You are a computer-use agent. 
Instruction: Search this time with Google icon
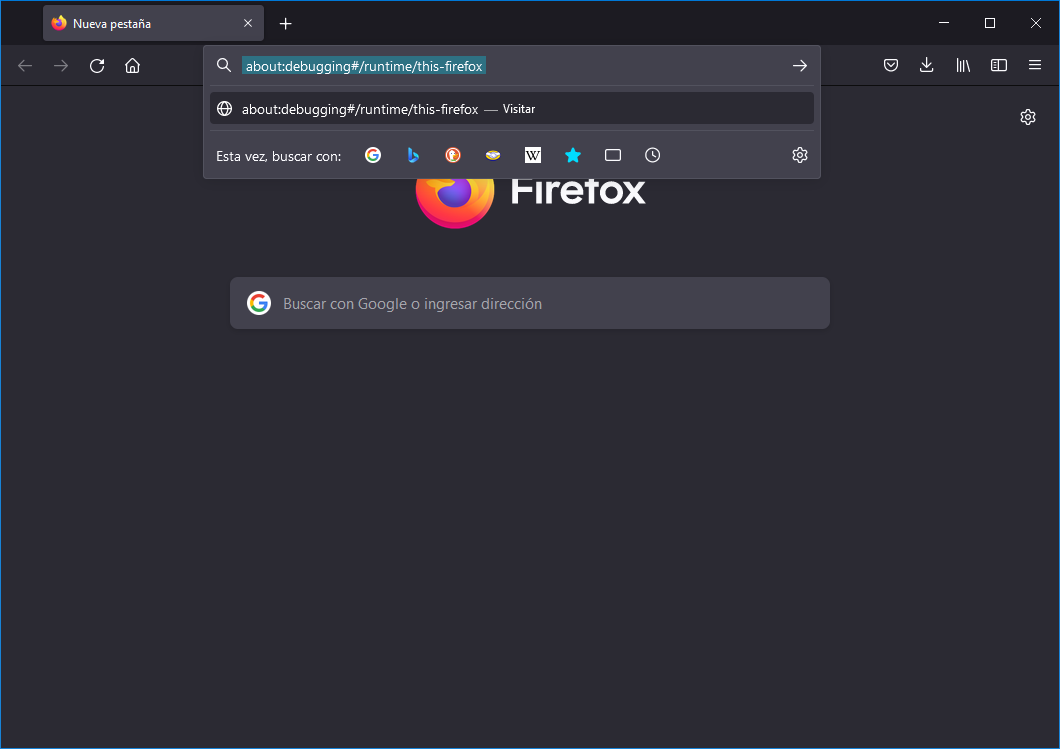372,155
